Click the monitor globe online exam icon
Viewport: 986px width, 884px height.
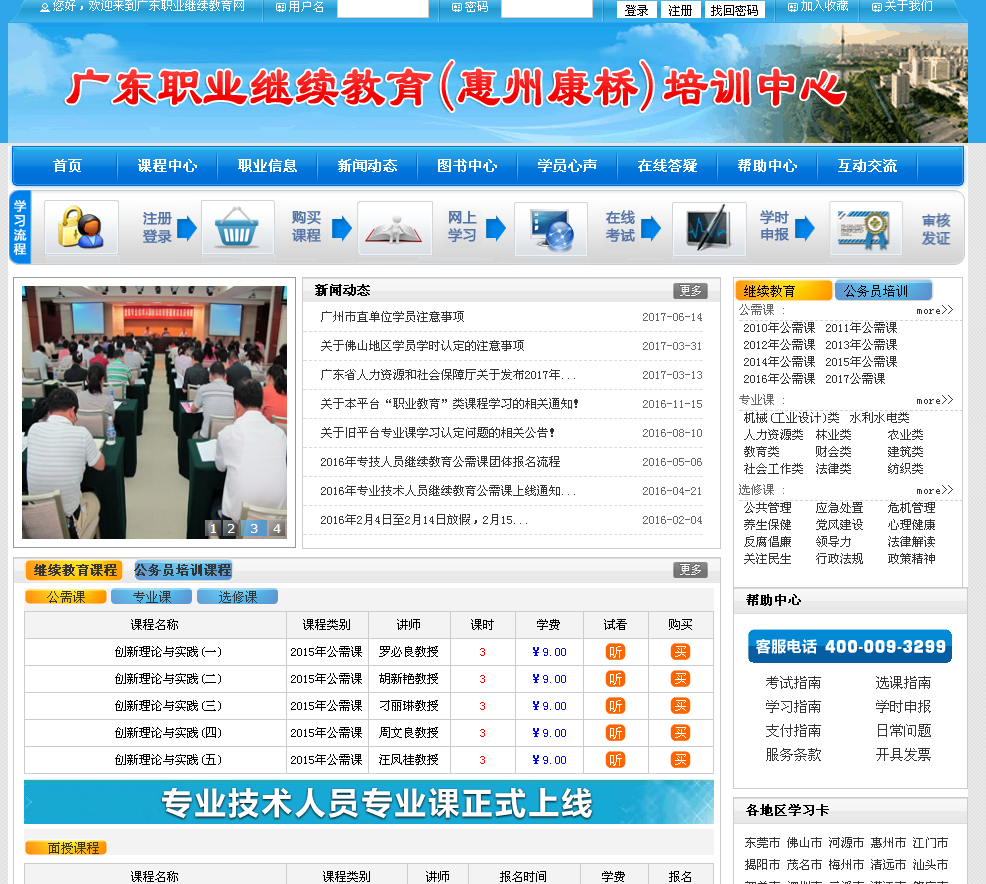tap(551, 229)
